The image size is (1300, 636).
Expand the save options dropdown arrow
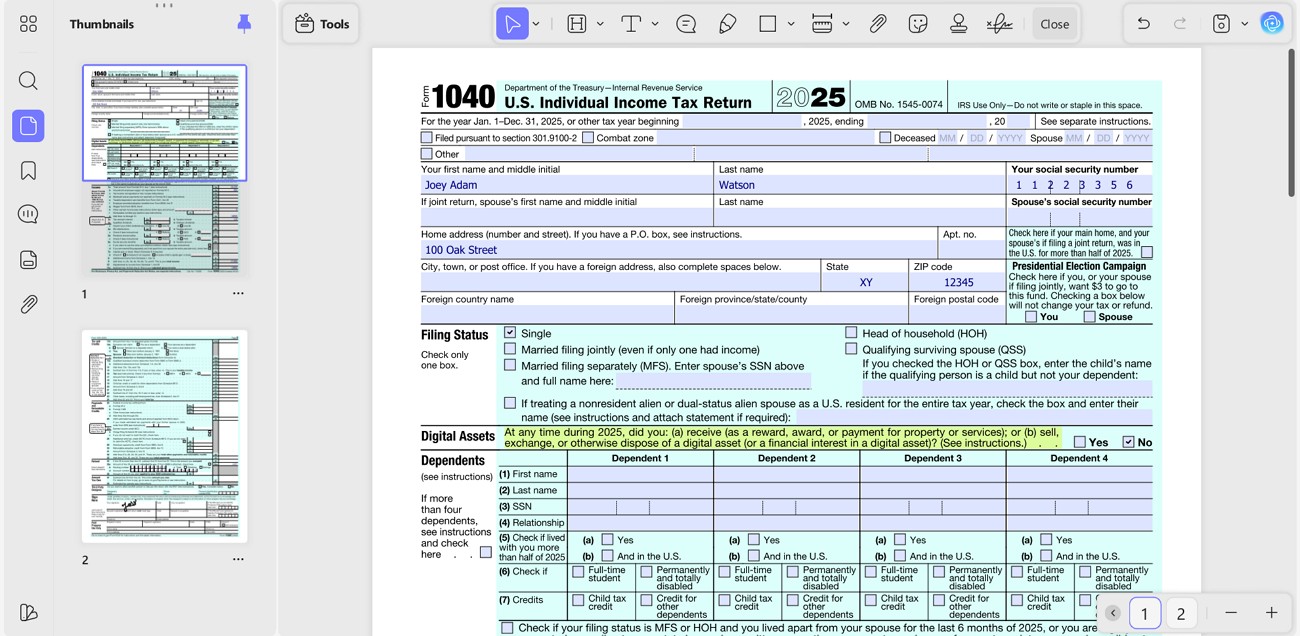click(1244, 24)
